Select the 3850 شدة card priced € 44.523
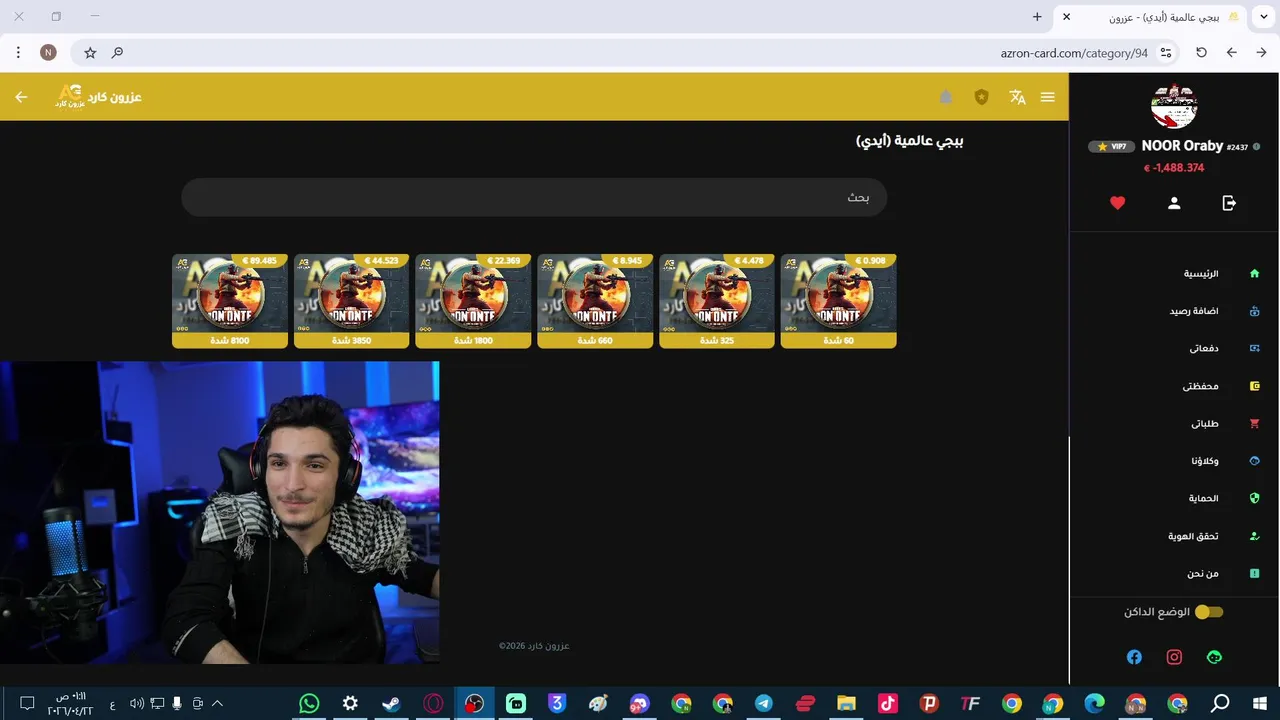 pos(351,301)
